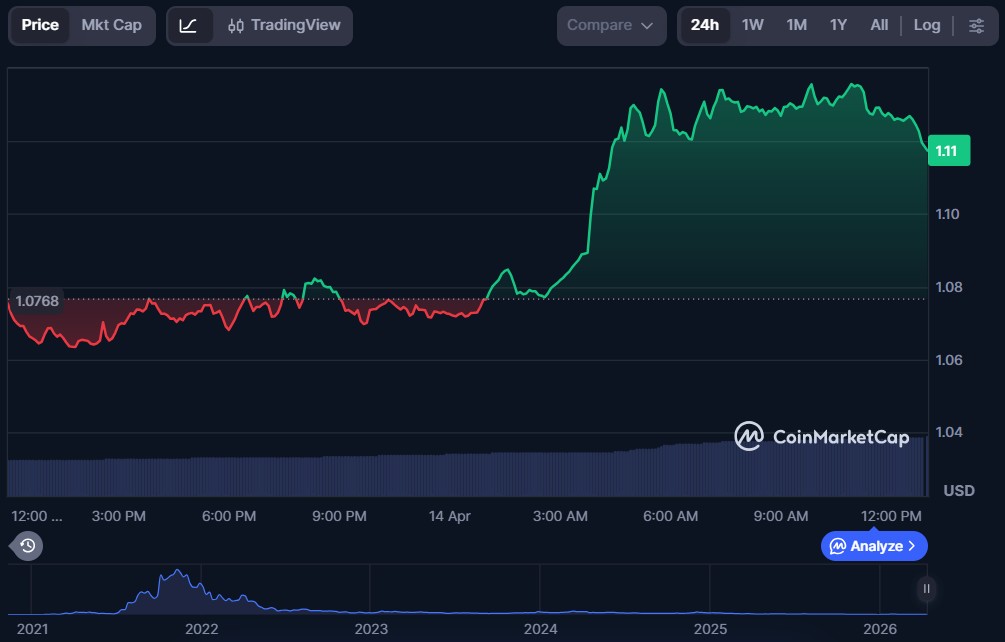The height and width of the screenshot is (642, 1005).
Task: Click the 1.0768 opening price label
Action: [37, 300]
